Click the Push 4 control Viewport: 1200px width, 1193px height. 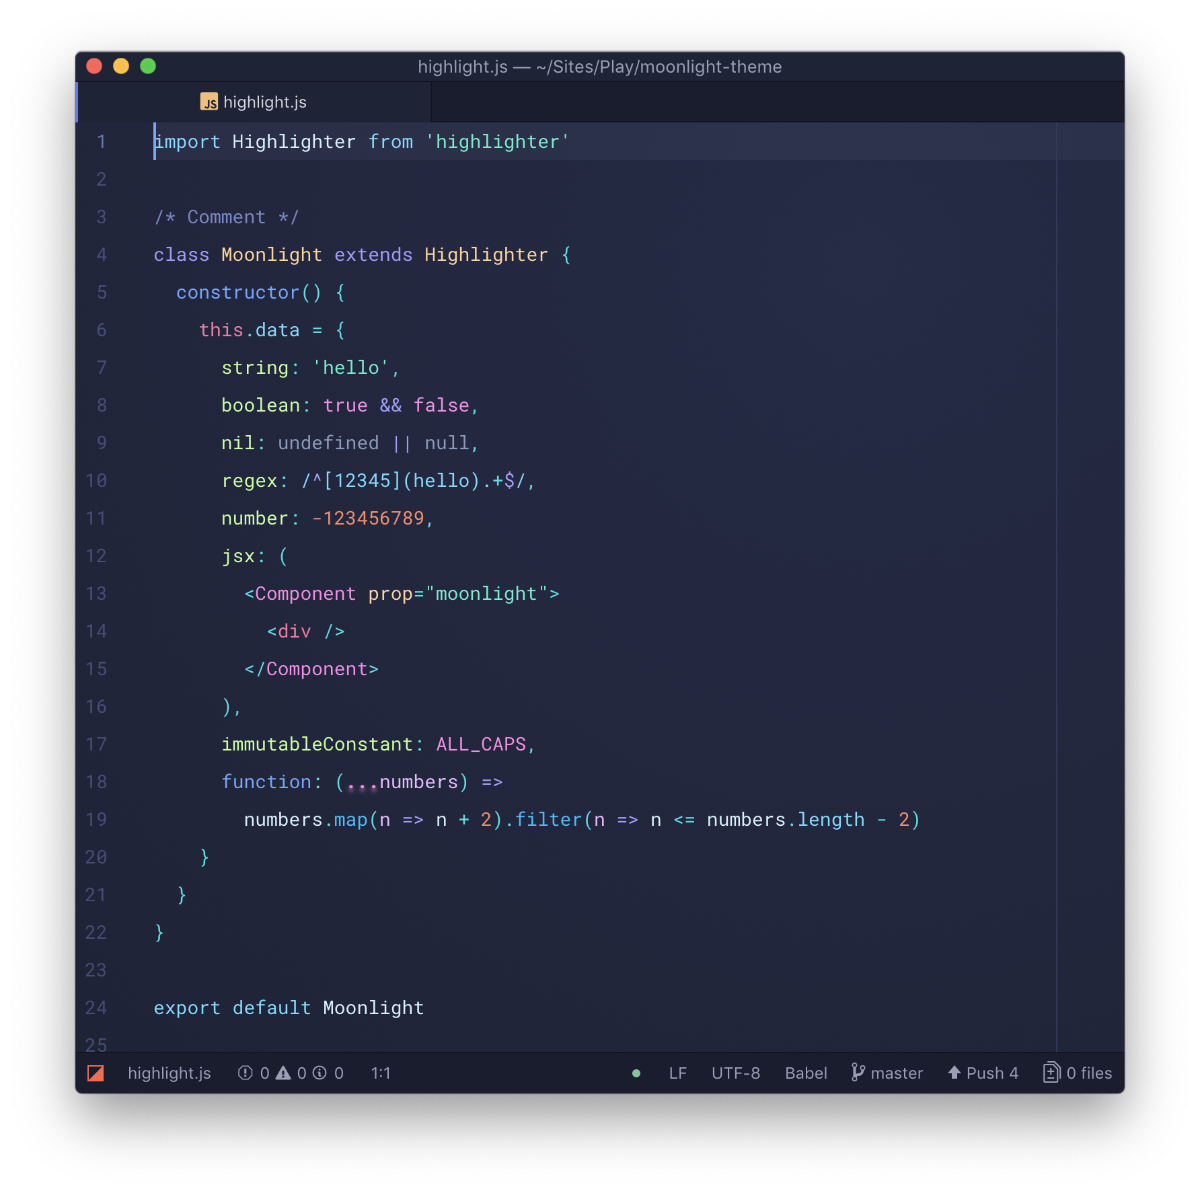pos(983,1072)
